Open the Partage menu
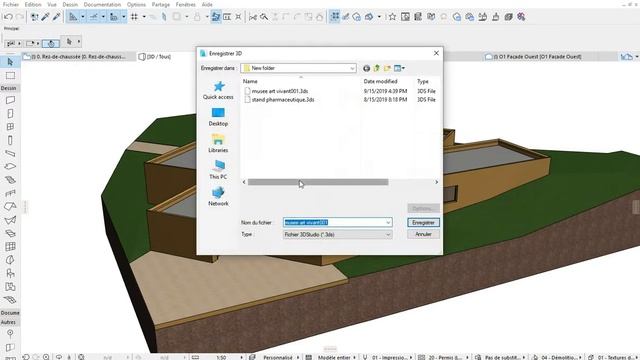The height and width of the screenshot is (360, 640). pos(161,4)
